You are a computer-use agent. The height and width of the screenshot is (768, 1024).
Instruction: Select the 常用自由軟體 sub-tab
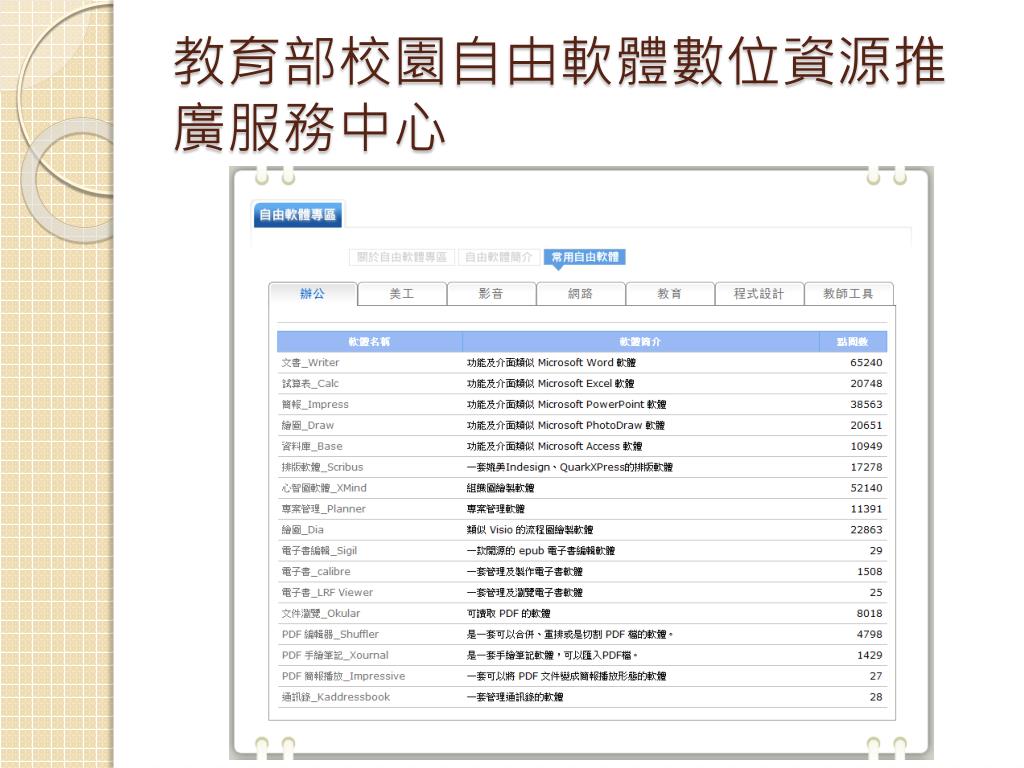585,257
